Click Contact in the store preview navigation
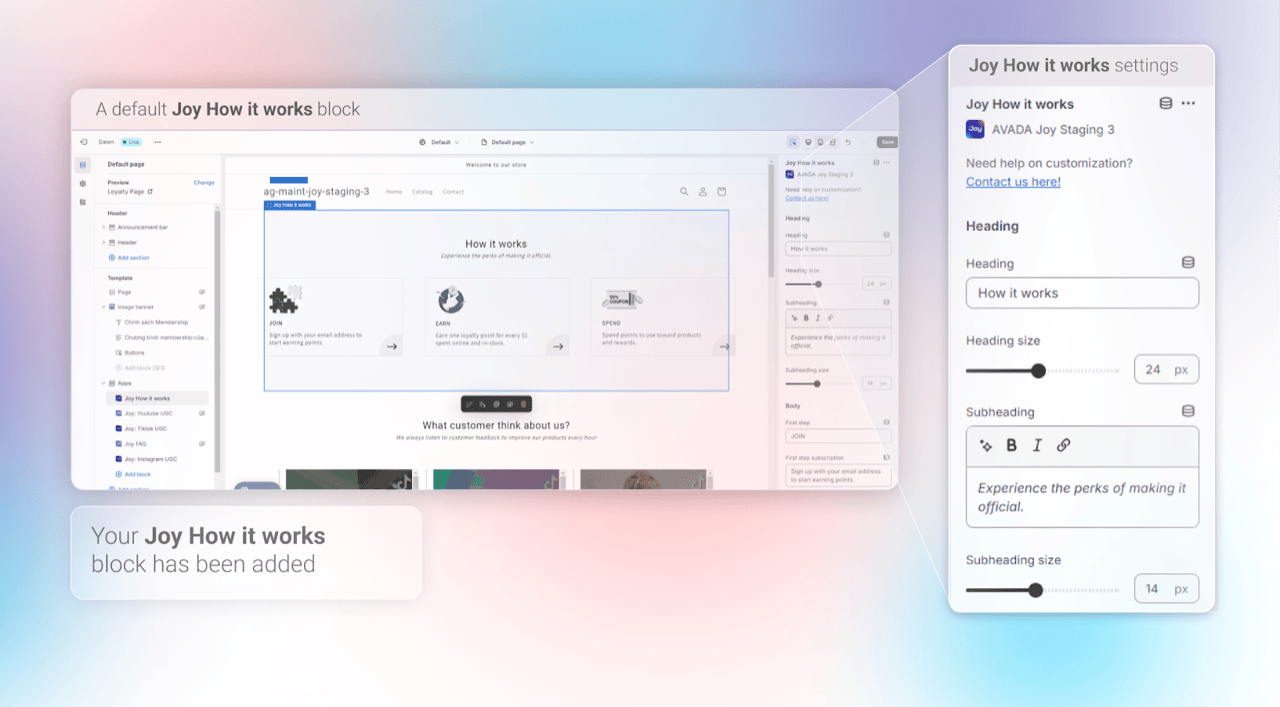1280x707 pixels. point(453,192)
